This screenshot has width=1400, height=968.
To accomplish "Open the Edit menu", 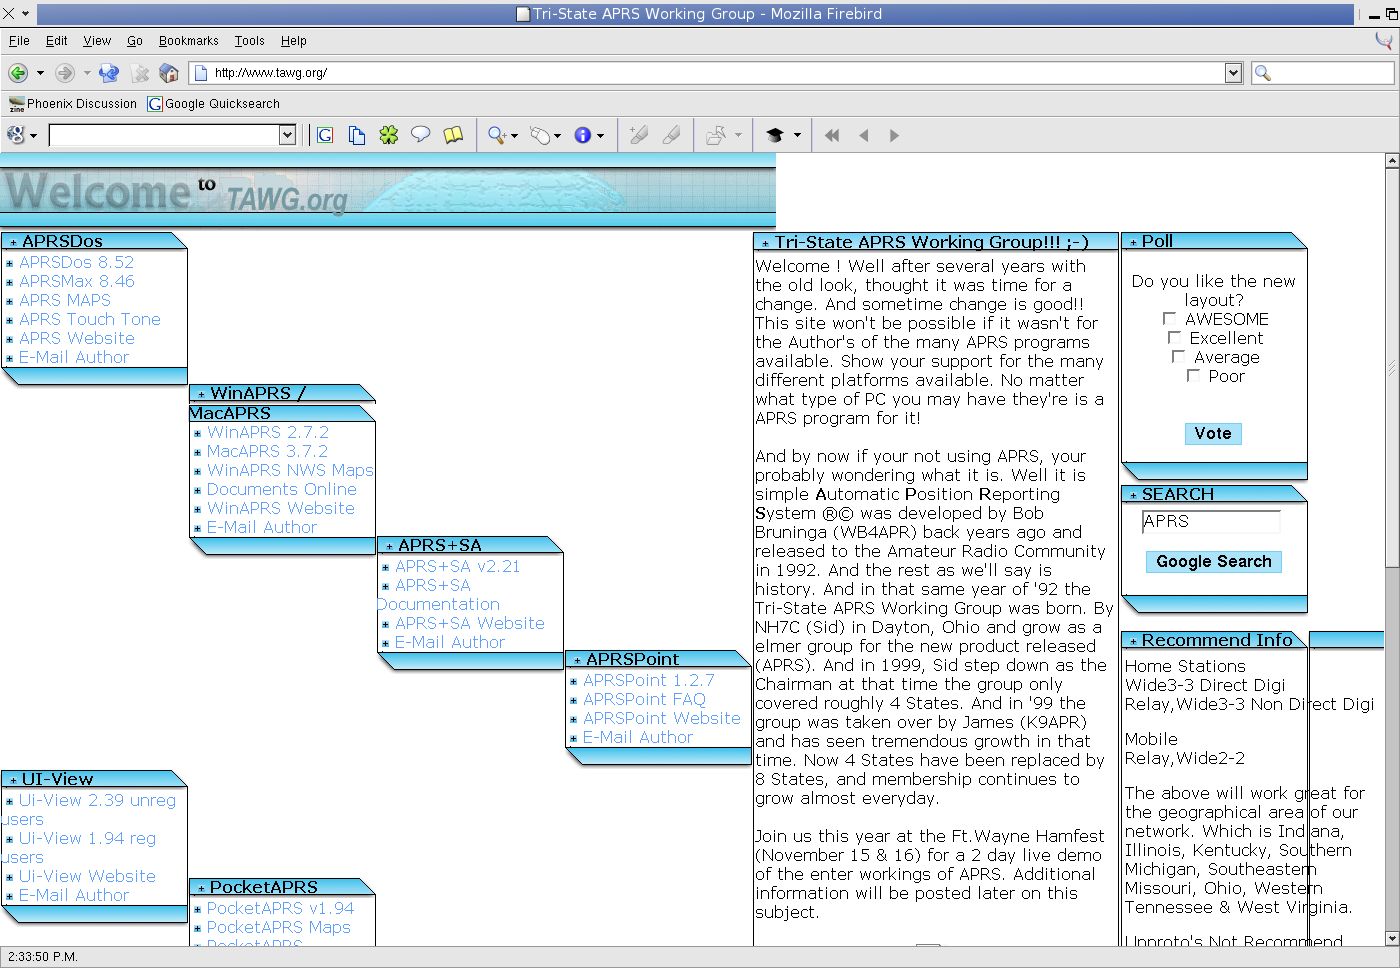I will [x=57, y=41].
